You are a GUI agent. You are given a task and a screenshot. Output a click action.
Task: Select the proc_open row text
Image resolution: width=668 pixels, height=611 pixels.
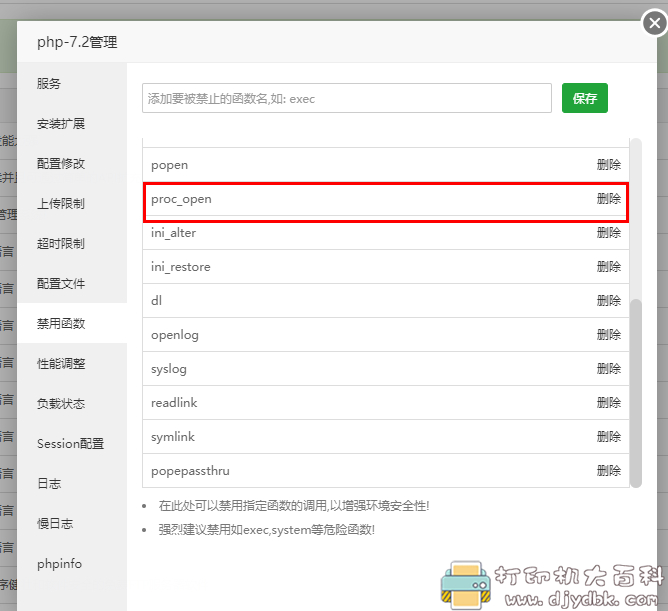[181, 199]
